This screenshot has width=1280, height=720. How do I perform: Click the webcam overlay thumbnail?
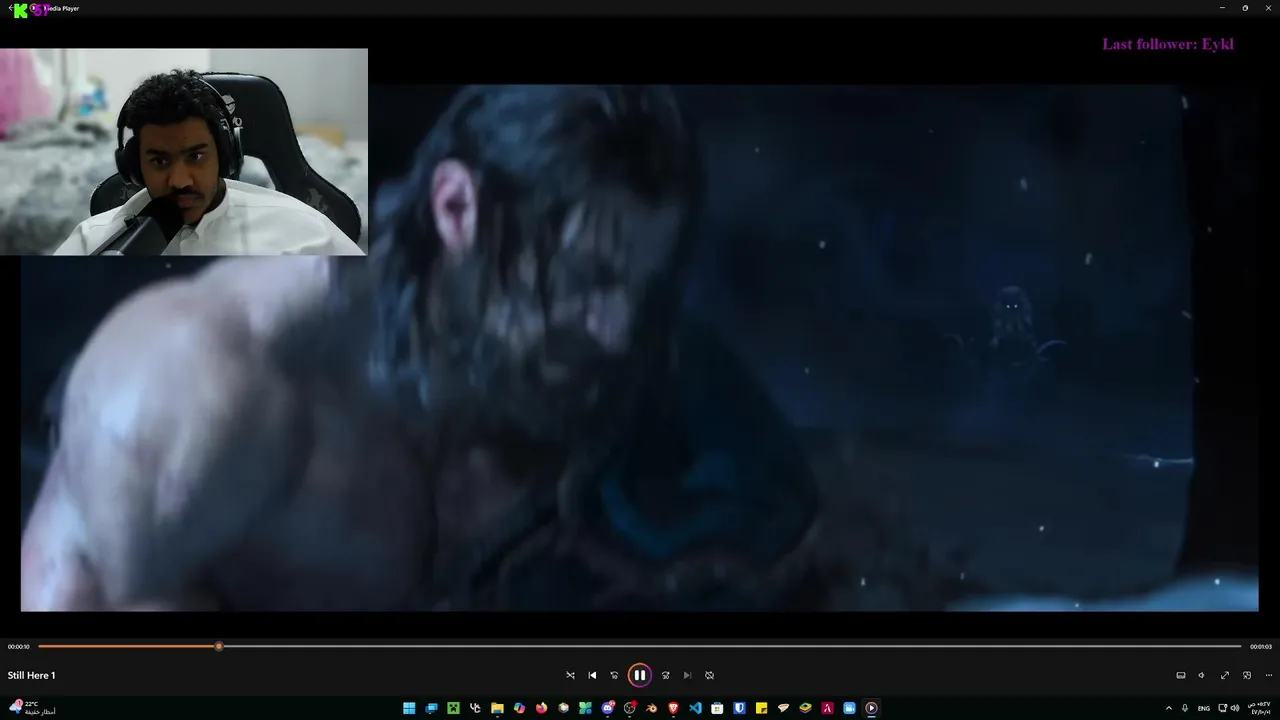click(184, 152)
